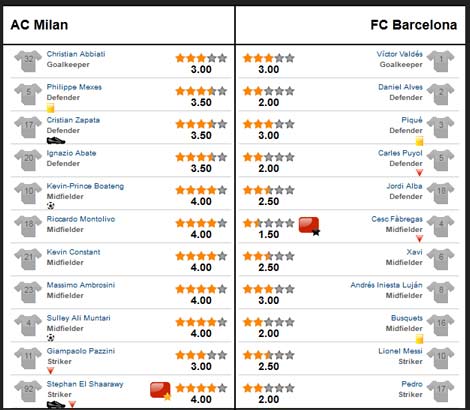The image size is (470, 410).
Task: Click the soccer ball icon under Kevin-Prince Boateng
Action: pyautogui.click(x=51, y=206)
